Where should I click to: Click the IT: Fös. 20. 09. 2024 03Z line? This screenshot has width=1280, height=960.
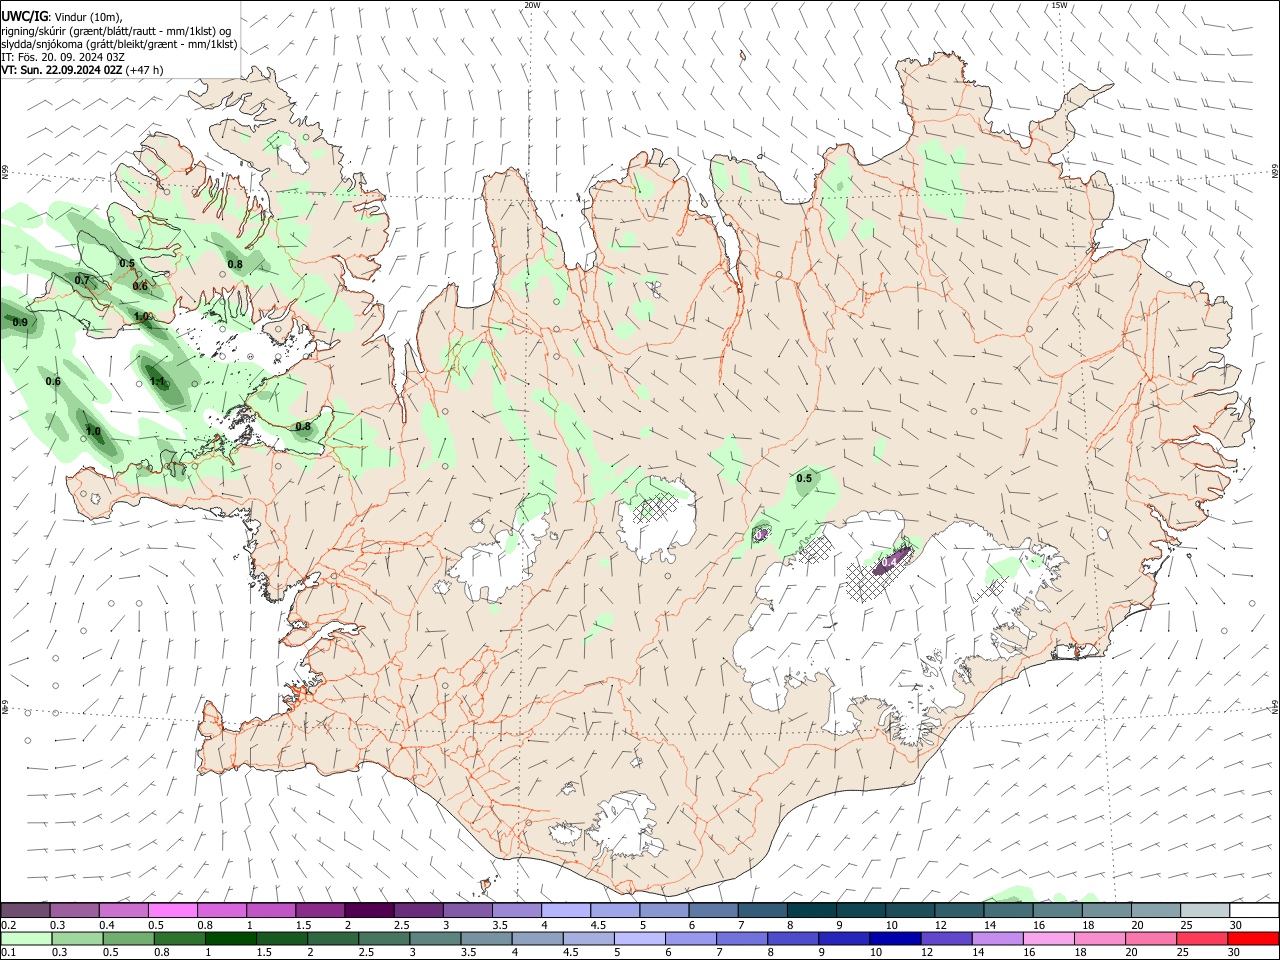(62, 57)
